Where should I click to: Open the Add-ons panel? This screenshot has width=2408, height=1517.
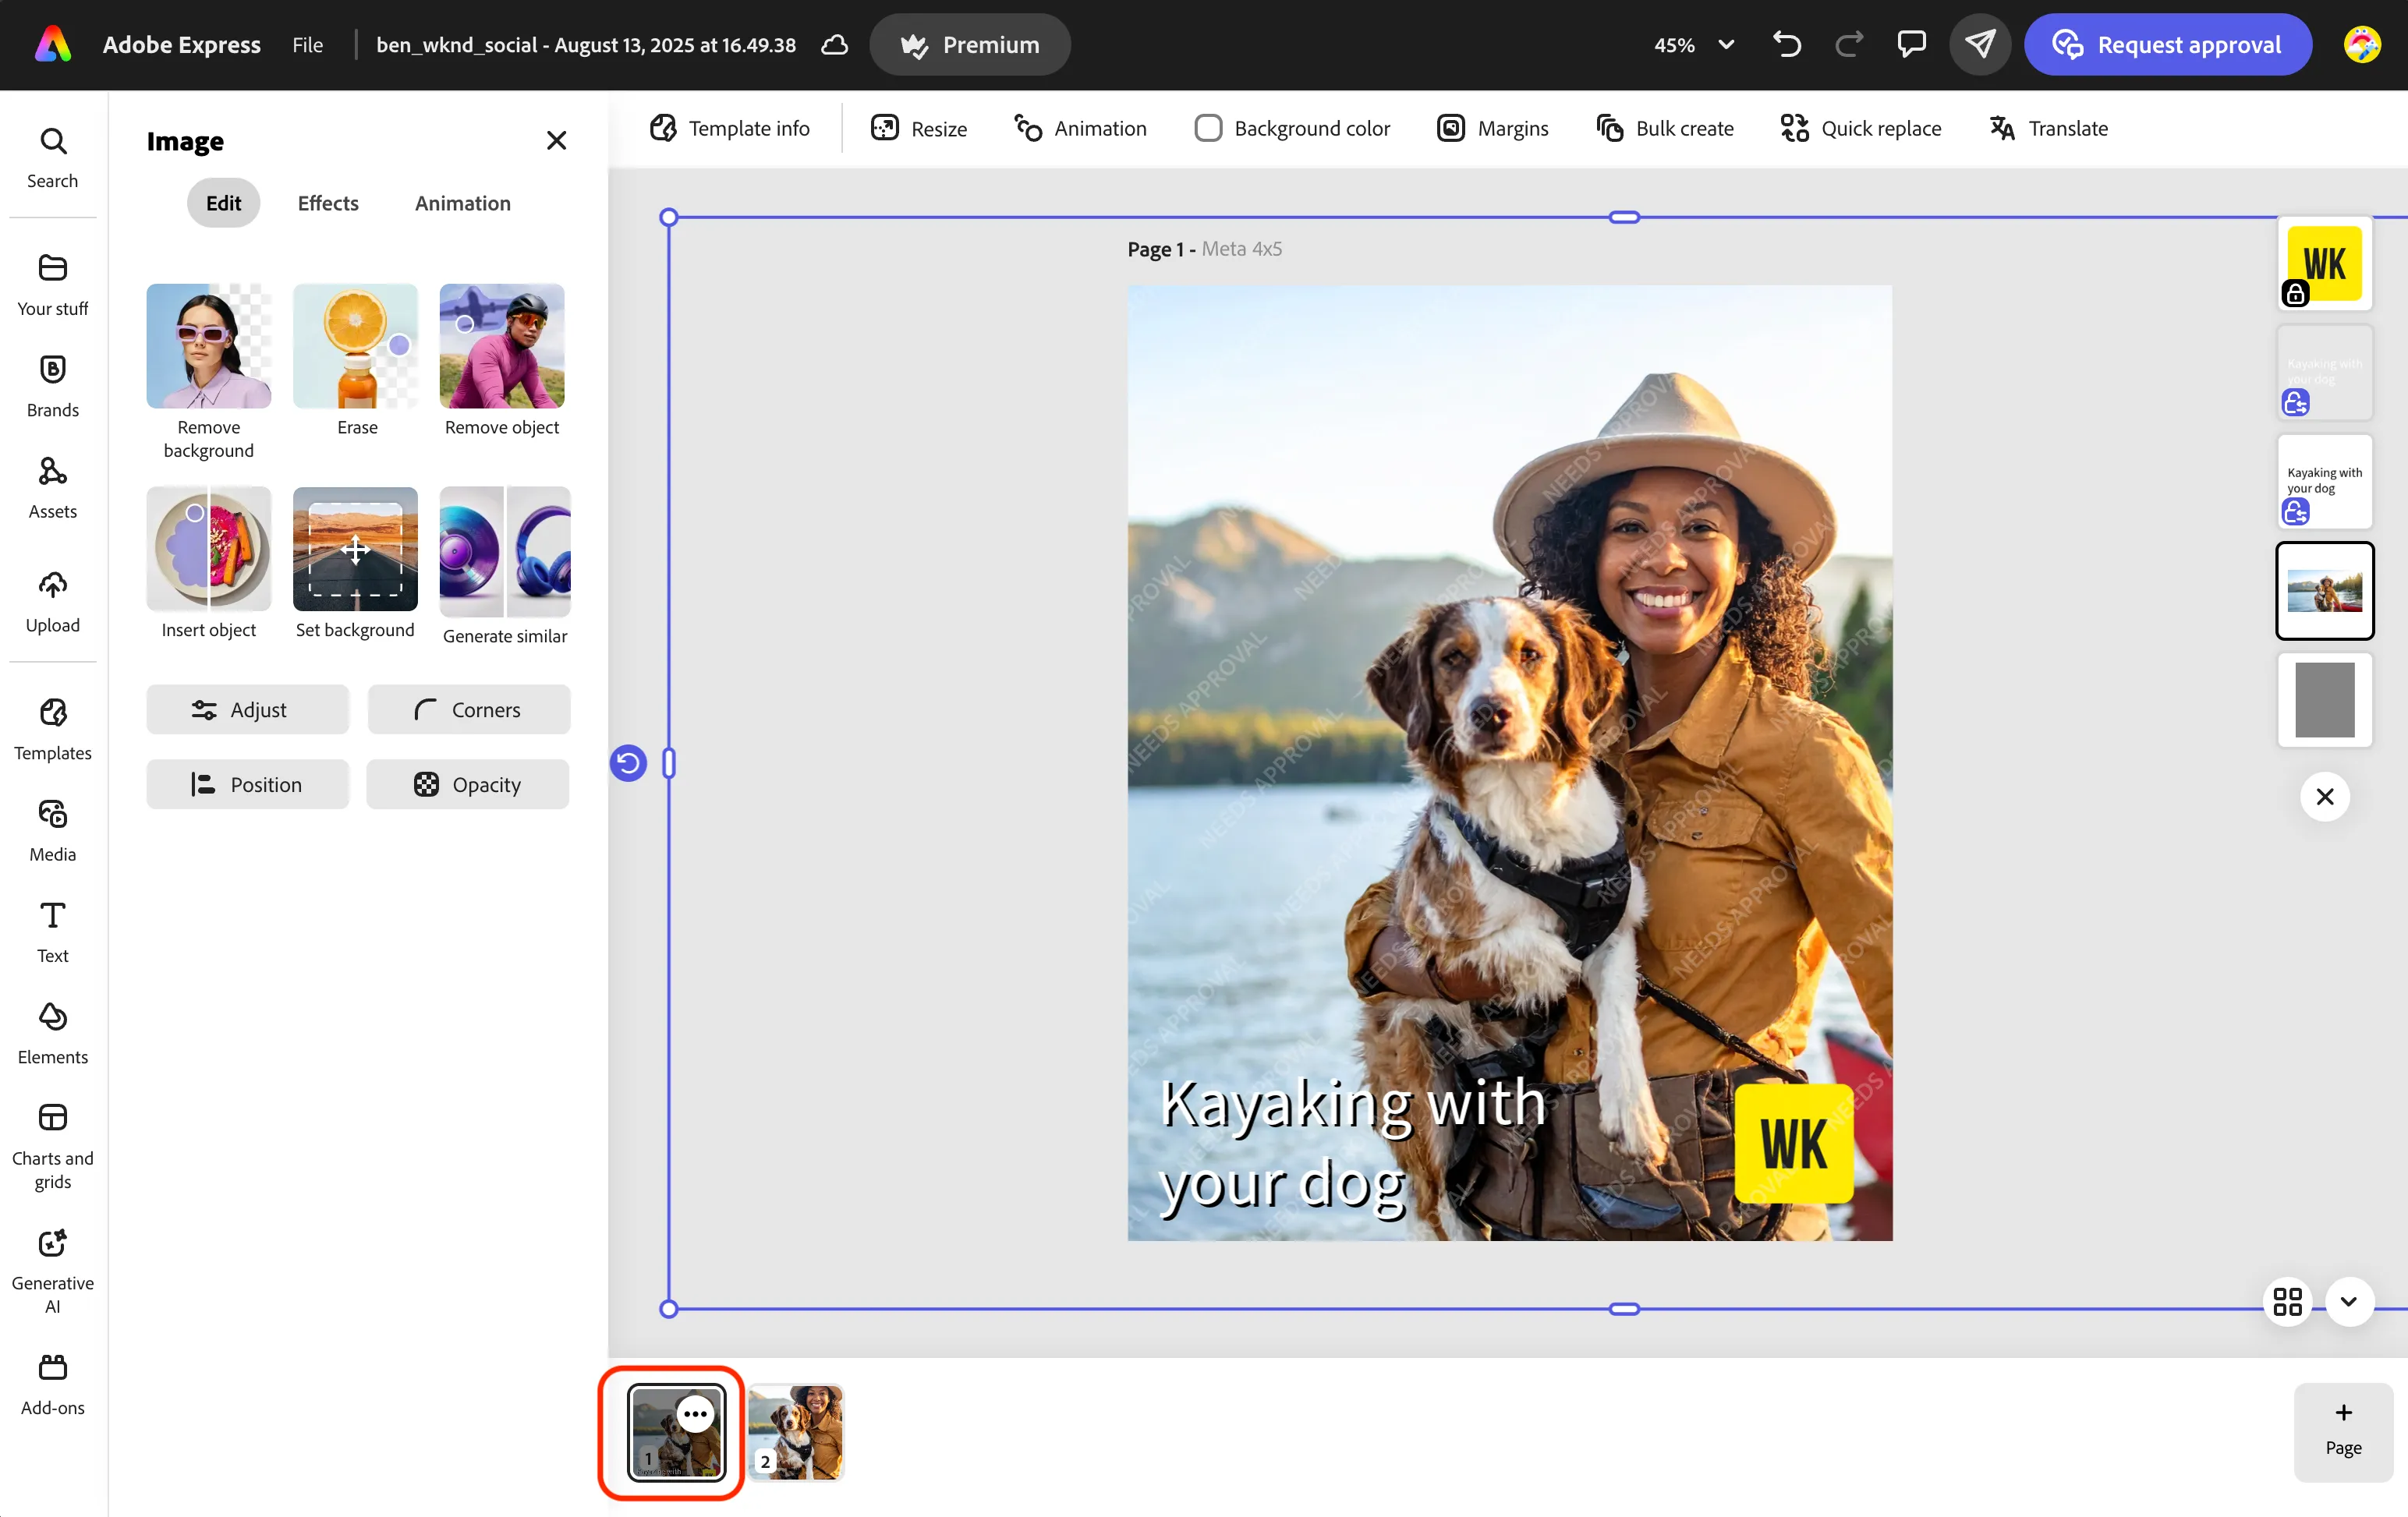tap(52, 1385)
